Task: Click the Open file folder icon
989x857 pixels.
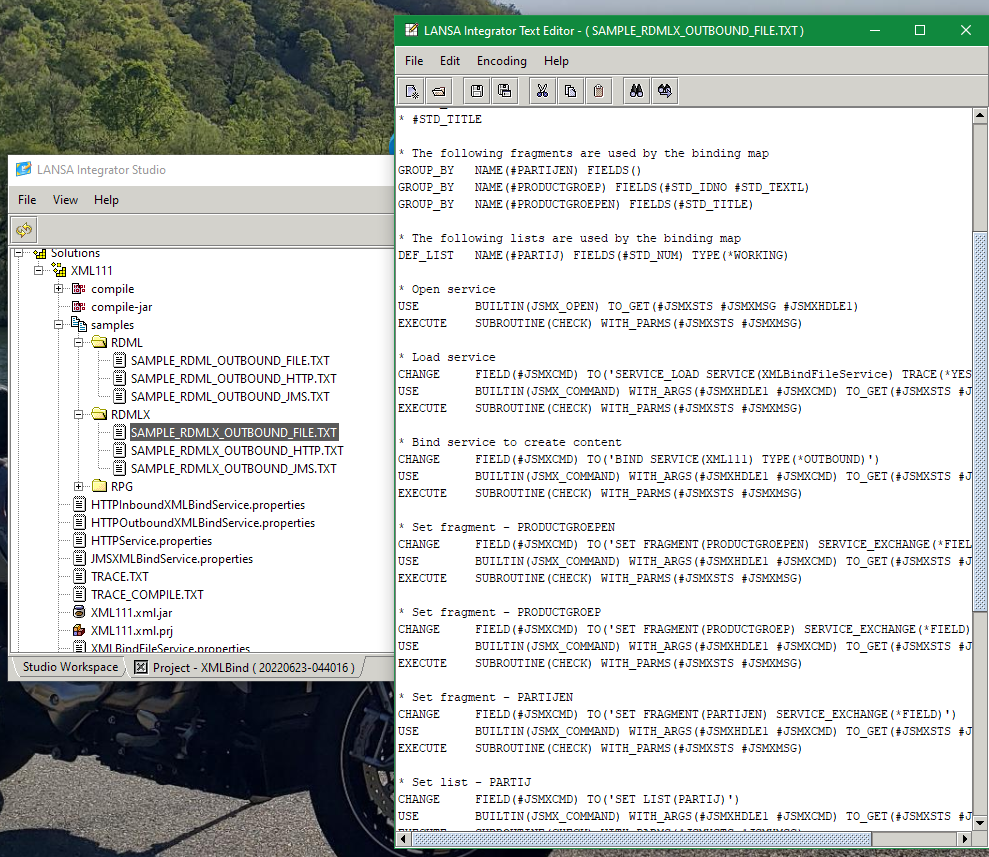Action: pyautogui.click(x=440, y=91)
